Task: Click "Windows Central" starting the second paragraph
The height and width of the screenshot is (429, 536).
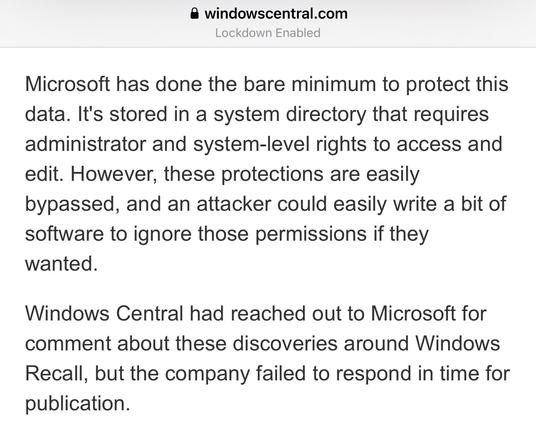Action: click(x=105, y=313)
